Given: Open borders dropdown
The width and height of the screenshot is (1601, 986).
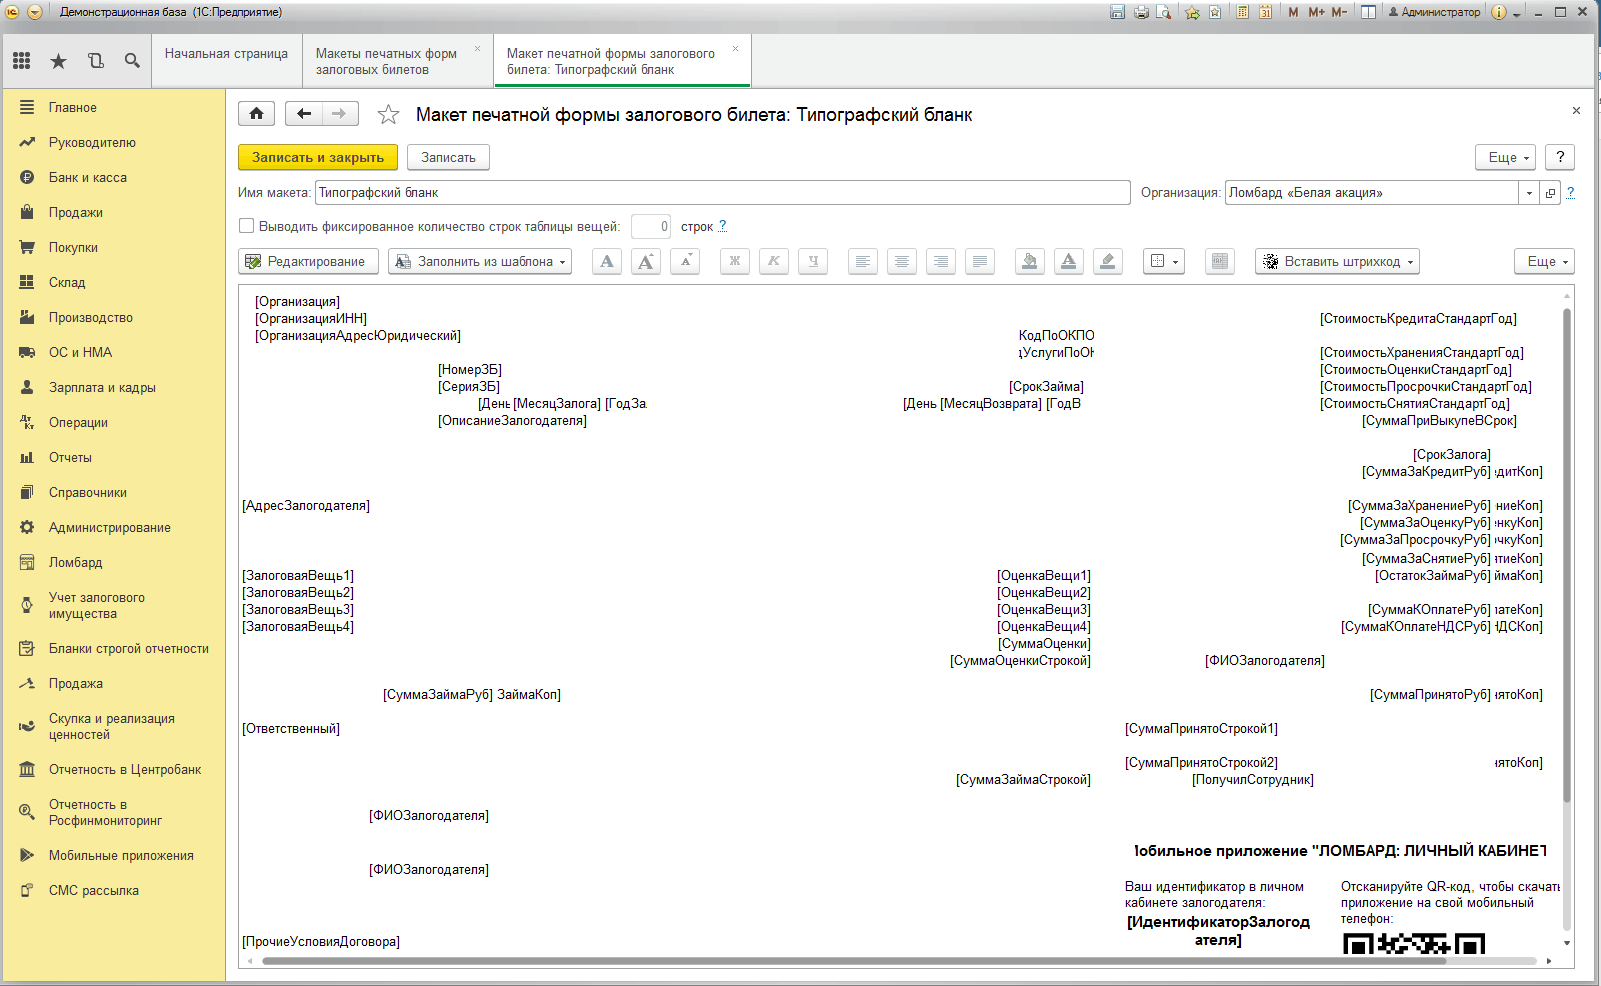Looking at the screenshot, I should pyautogui.click(x=1164, y=261).
